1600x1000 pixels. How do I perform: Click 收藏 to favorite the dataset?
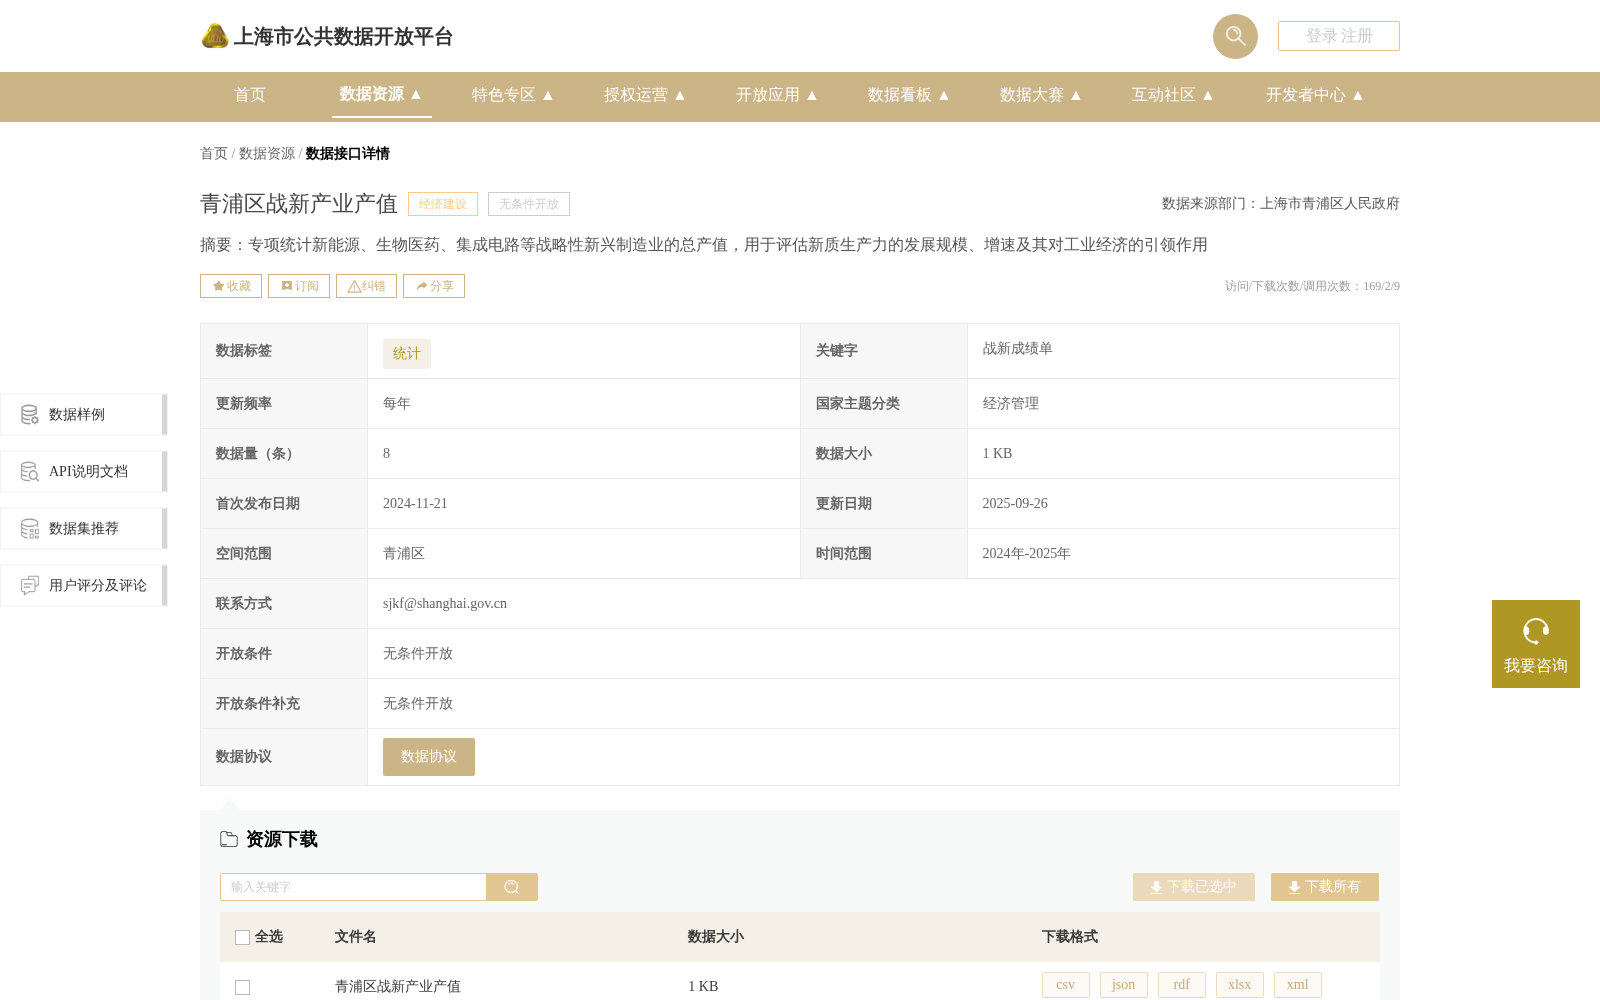coord(231,286)
